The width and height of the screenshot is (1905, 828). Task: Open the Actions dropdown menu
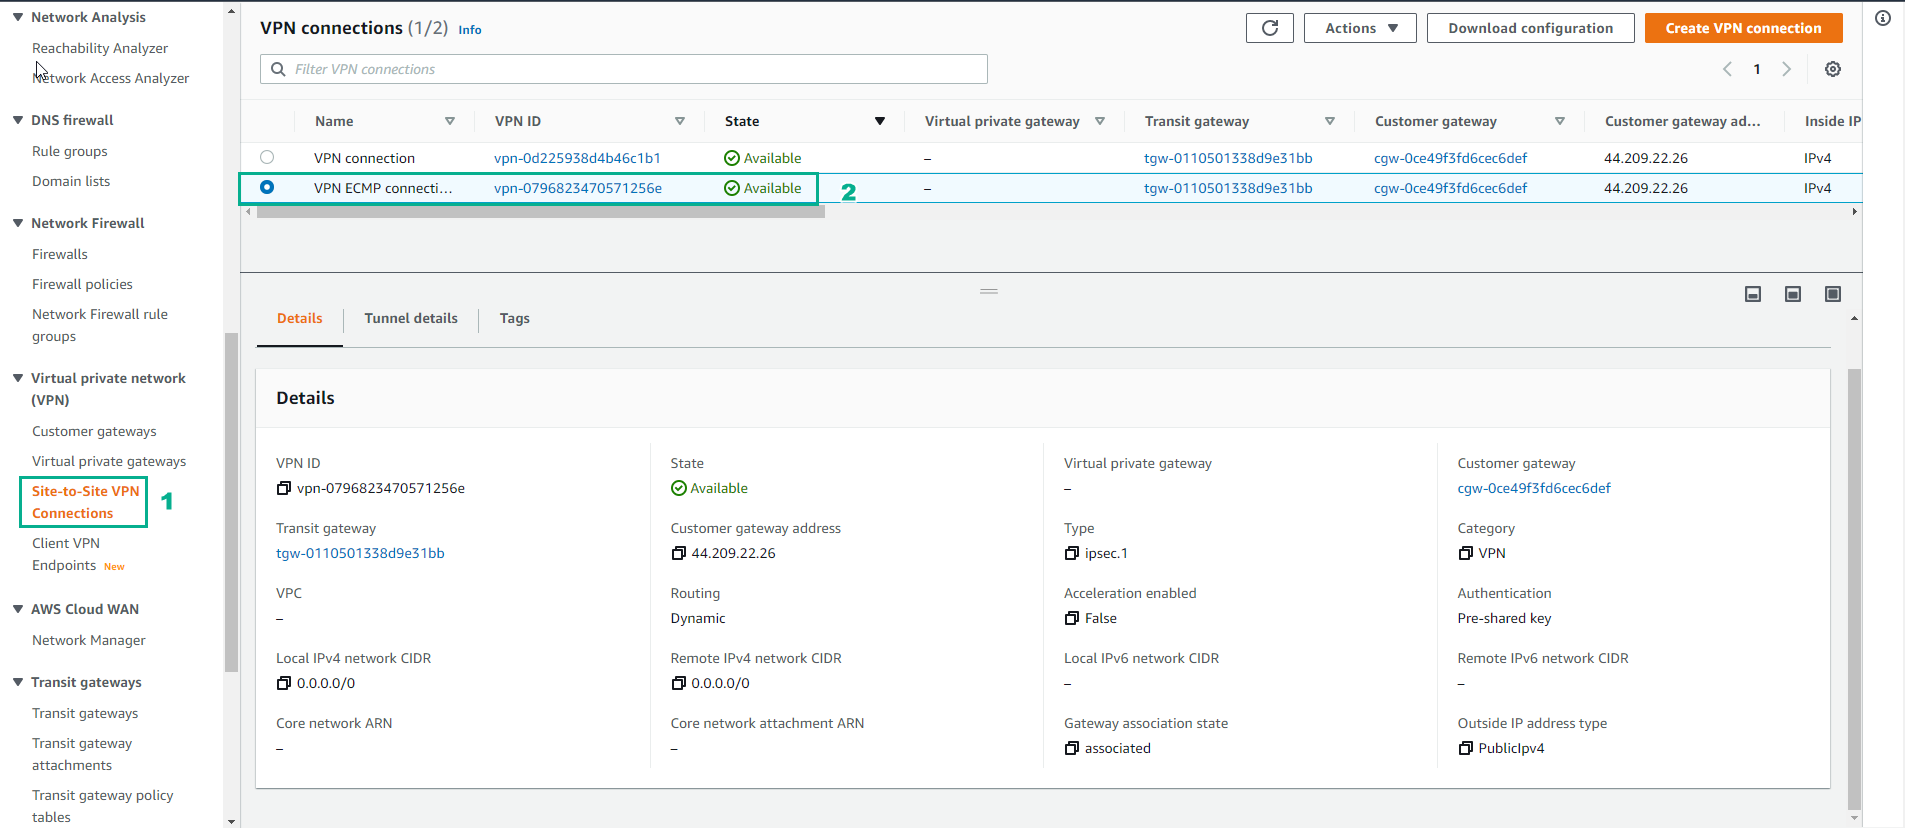point(1360,28)
